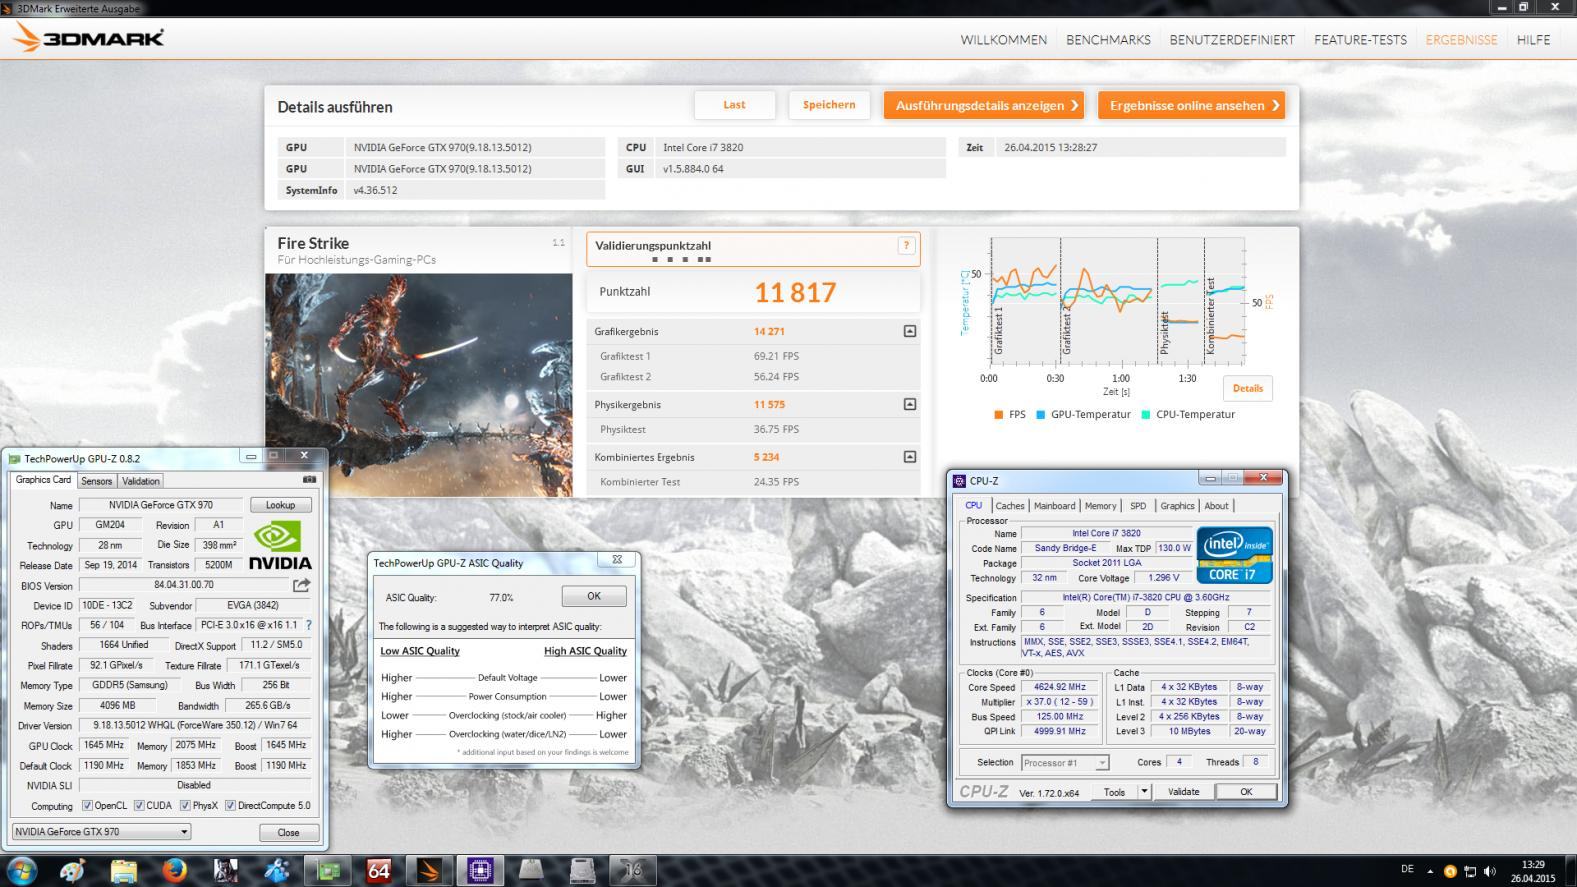Toggle the PhysX checkbox in GPU-Z

(185, 805)
